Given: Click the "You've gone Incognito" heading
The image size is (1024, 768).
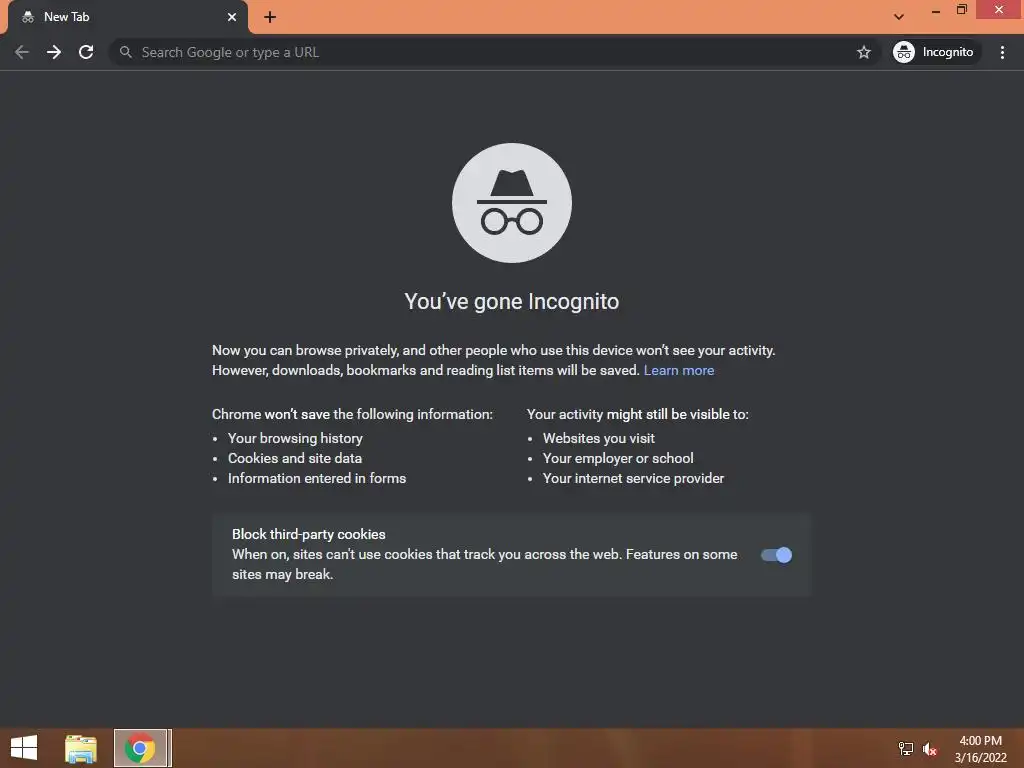Looking at the screenshot, I should (511, 302).
